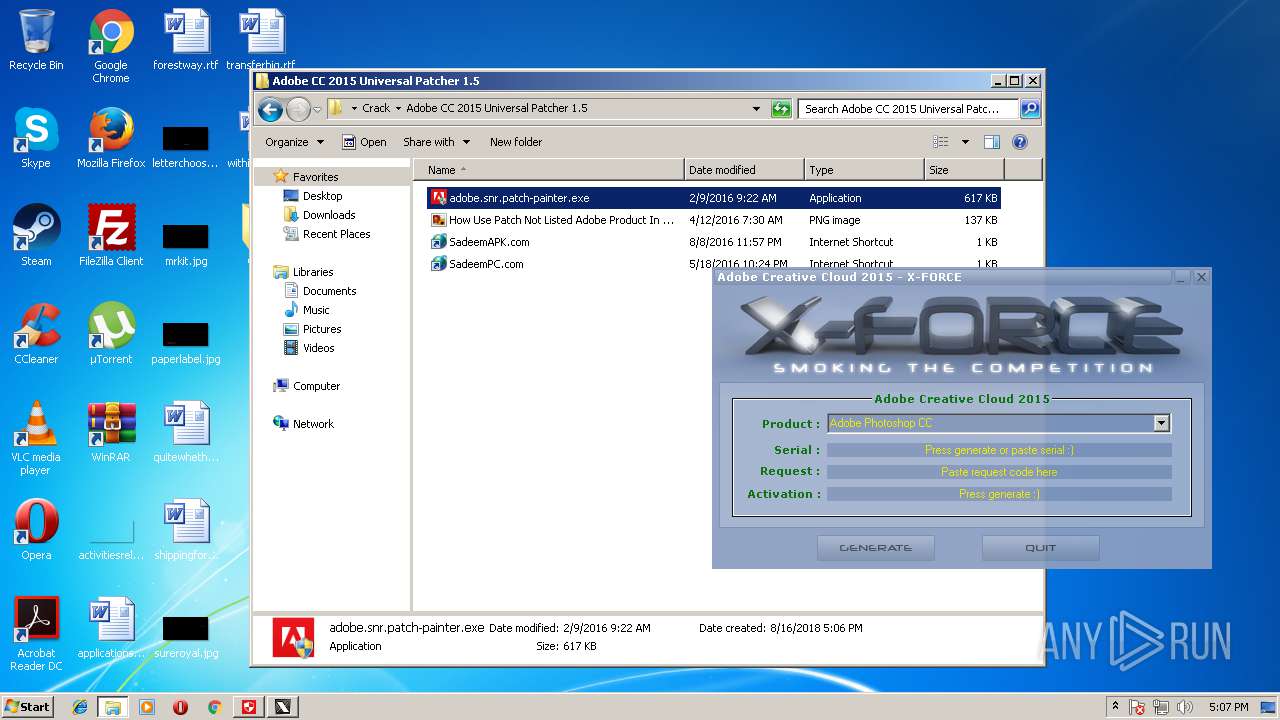1280x720 pixels.
Task: Expand the Crack breadcrumb arrow
Action: (x=398, y=108)
